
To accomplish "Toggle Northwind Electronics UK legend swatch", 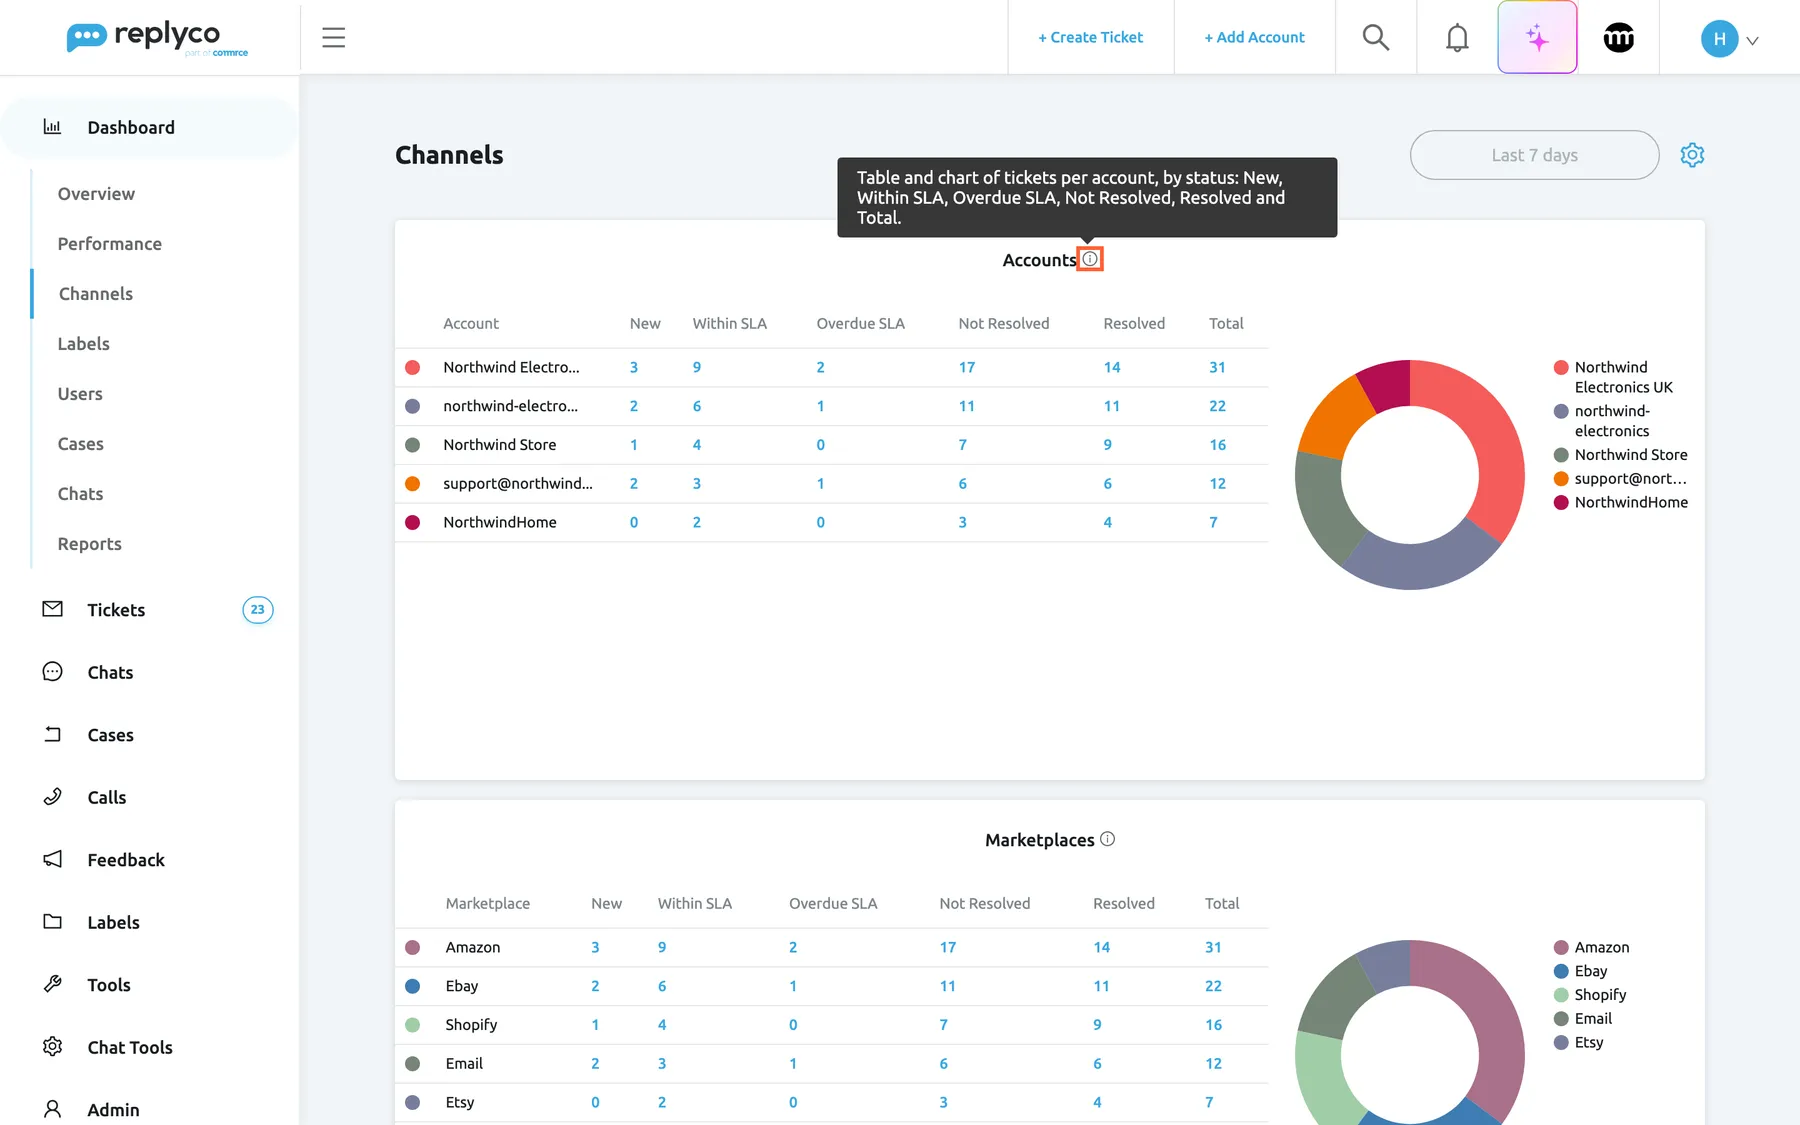I will (1561, 367).
